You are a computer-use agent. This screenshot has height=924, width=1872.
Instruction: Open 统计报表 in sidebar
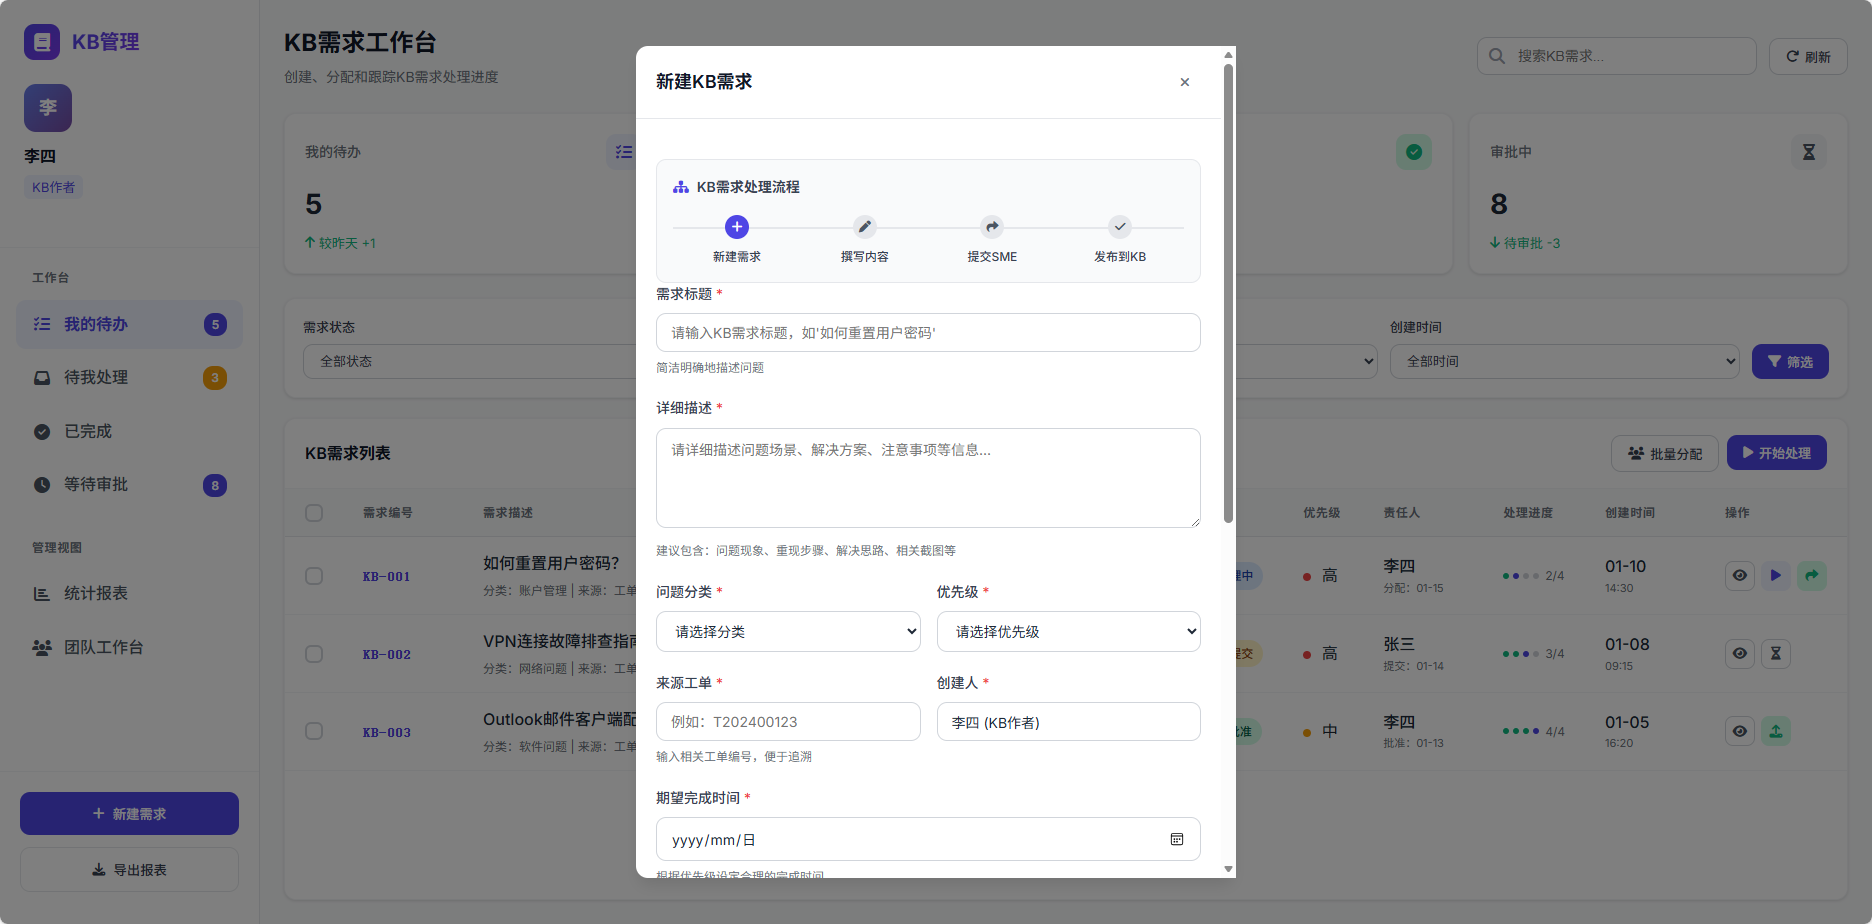click(x=129, y=594)
